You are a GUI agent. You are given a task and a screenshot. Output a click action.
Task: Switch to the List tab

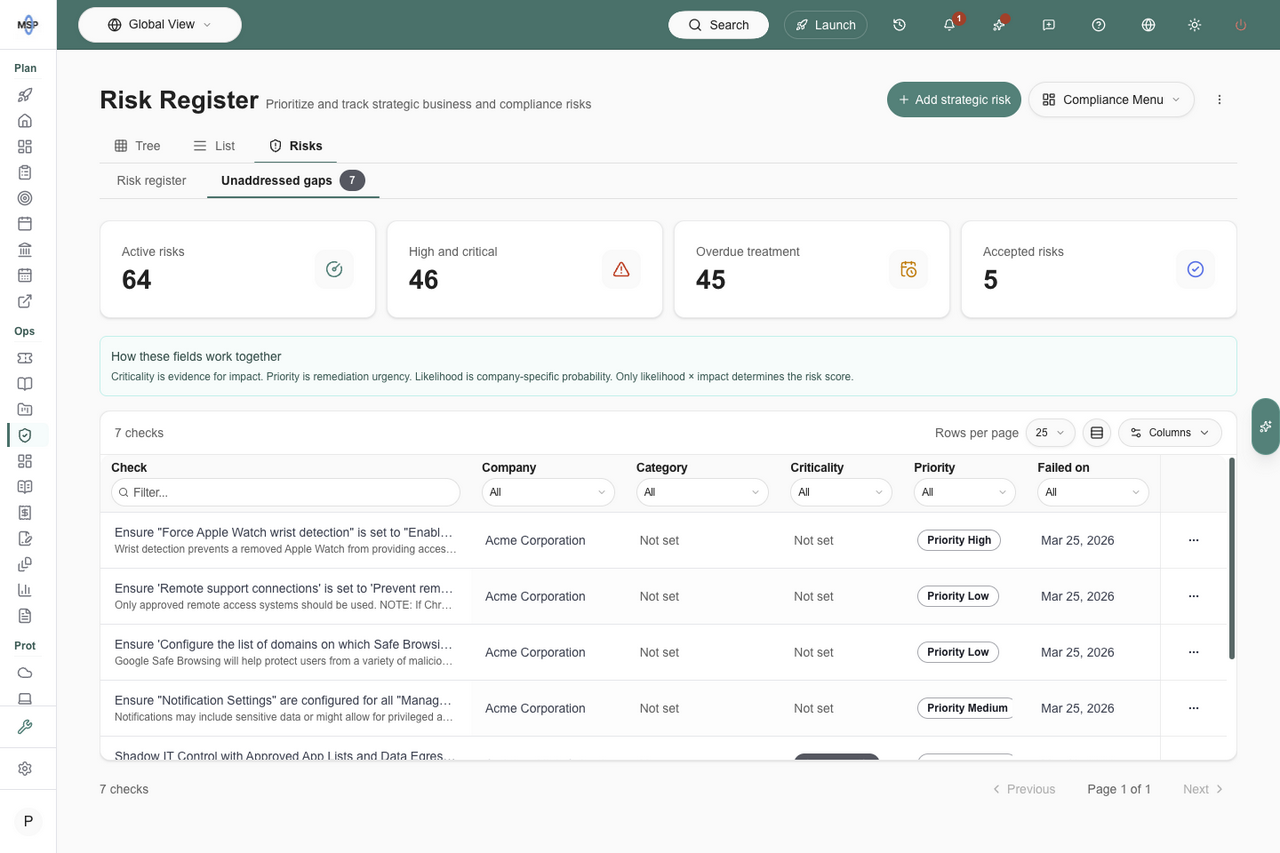(214, 146)
